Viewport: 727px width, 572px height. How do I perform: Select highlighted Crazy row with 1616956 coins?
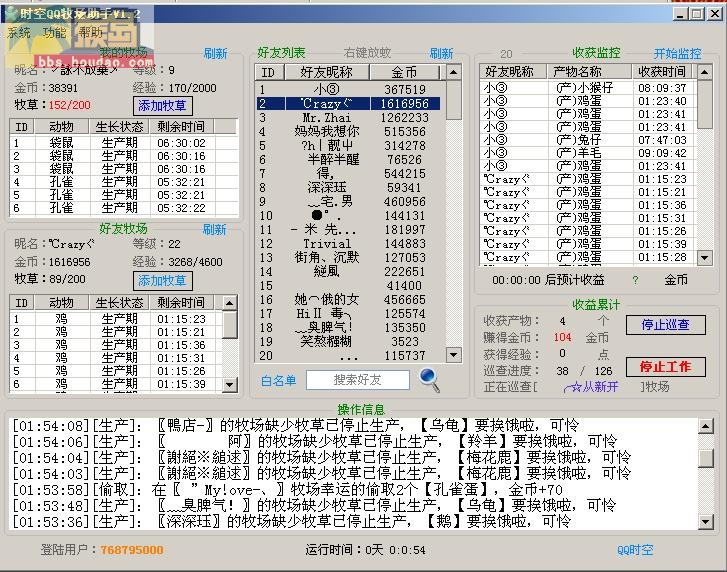coord(348,103)
